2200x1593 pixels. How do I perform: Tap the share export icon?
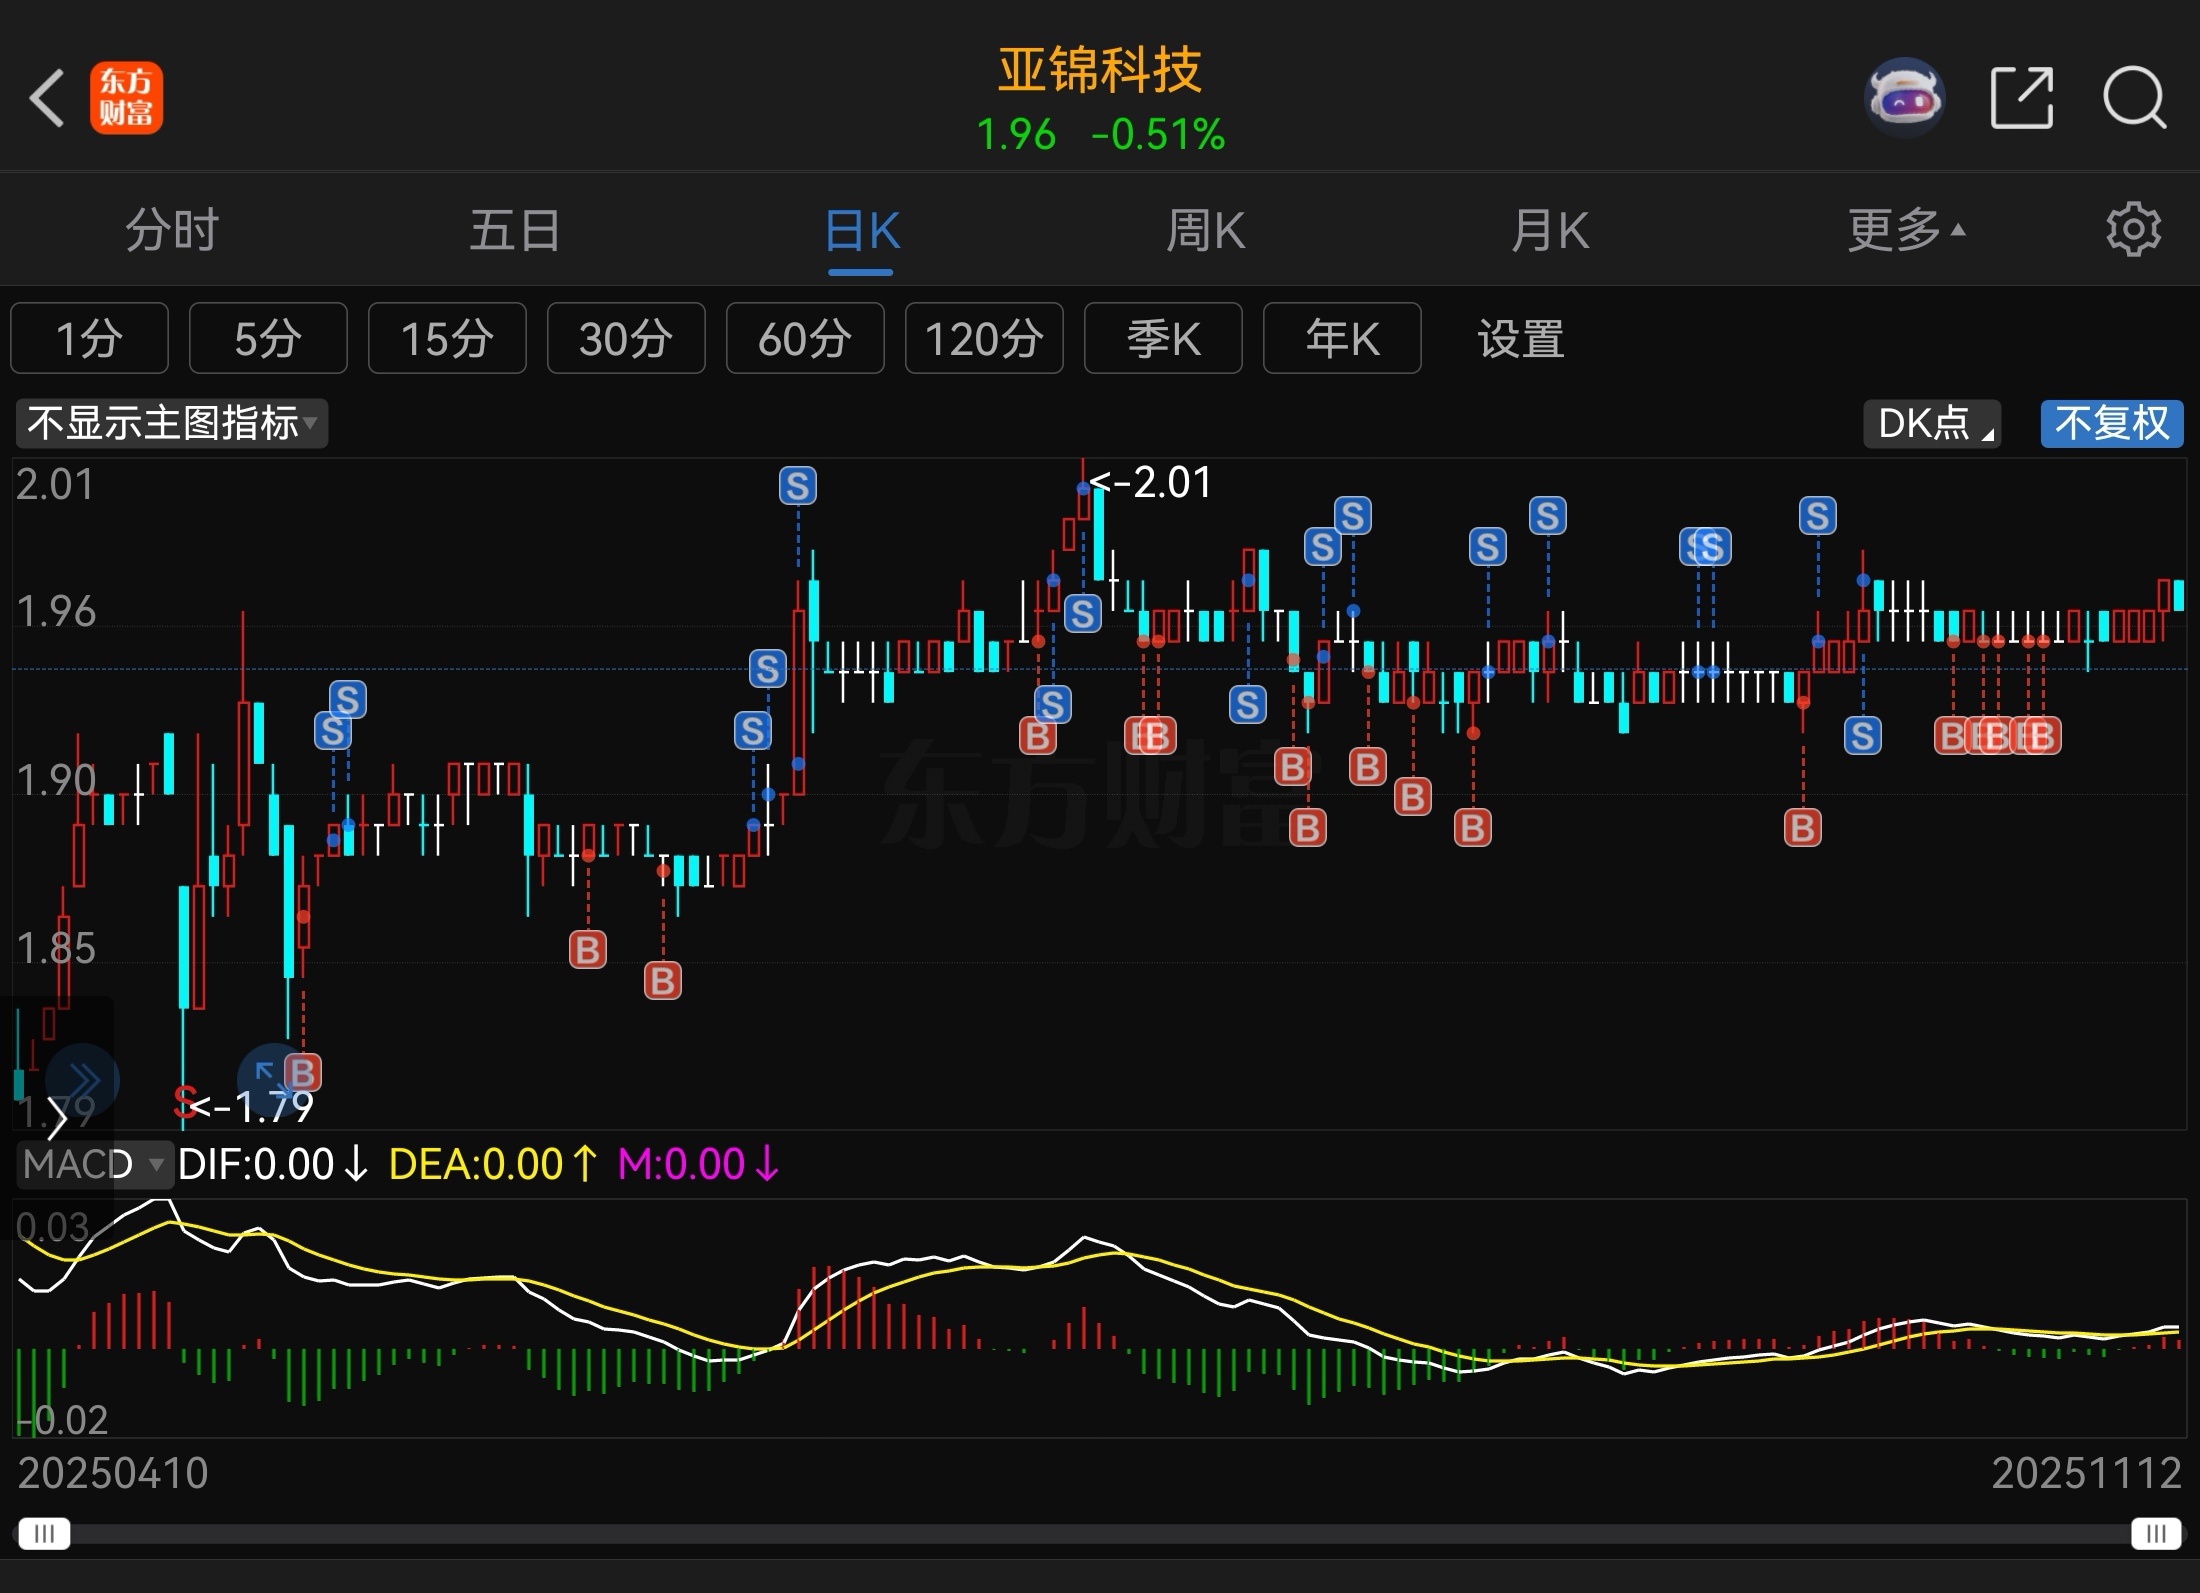pos(2021,98)
